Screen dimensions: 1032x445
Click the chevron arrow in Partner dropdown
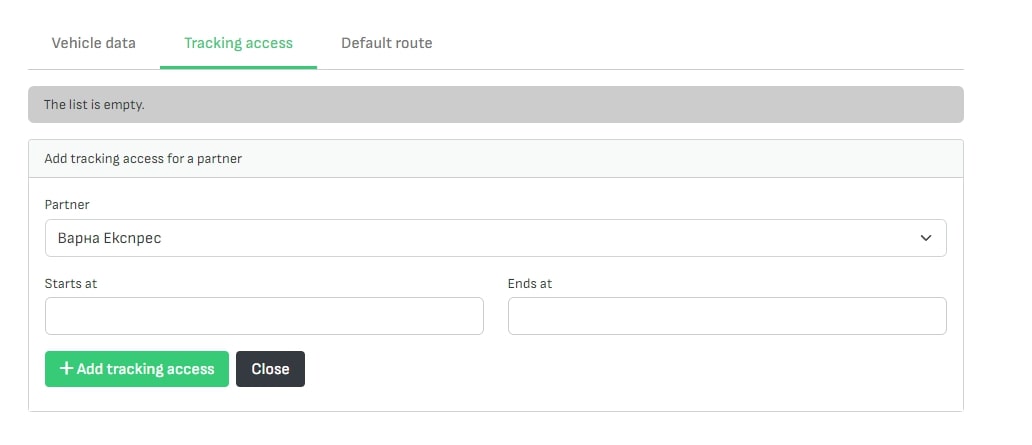(926, 238)
